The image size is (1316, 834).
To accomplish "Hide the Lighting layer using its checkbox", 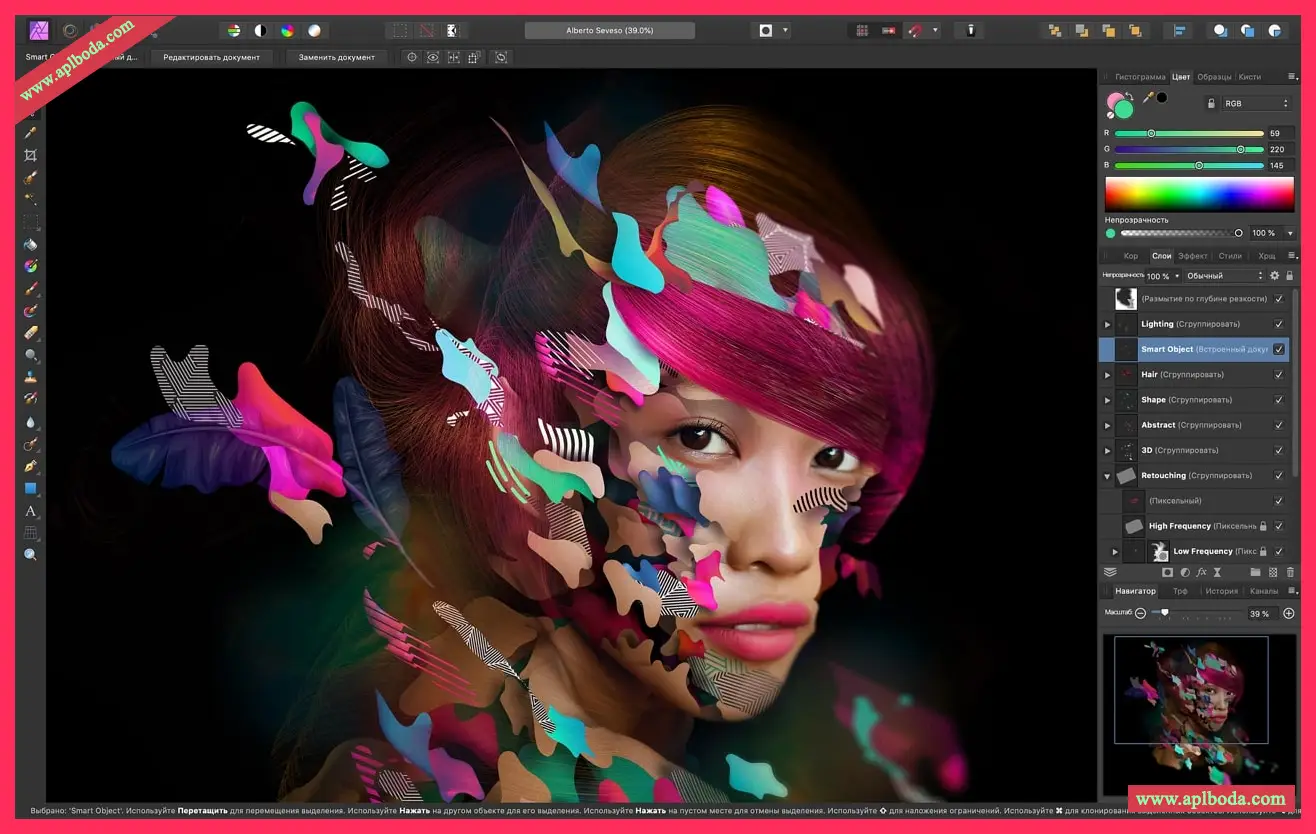I will [x=1279, y=324].
